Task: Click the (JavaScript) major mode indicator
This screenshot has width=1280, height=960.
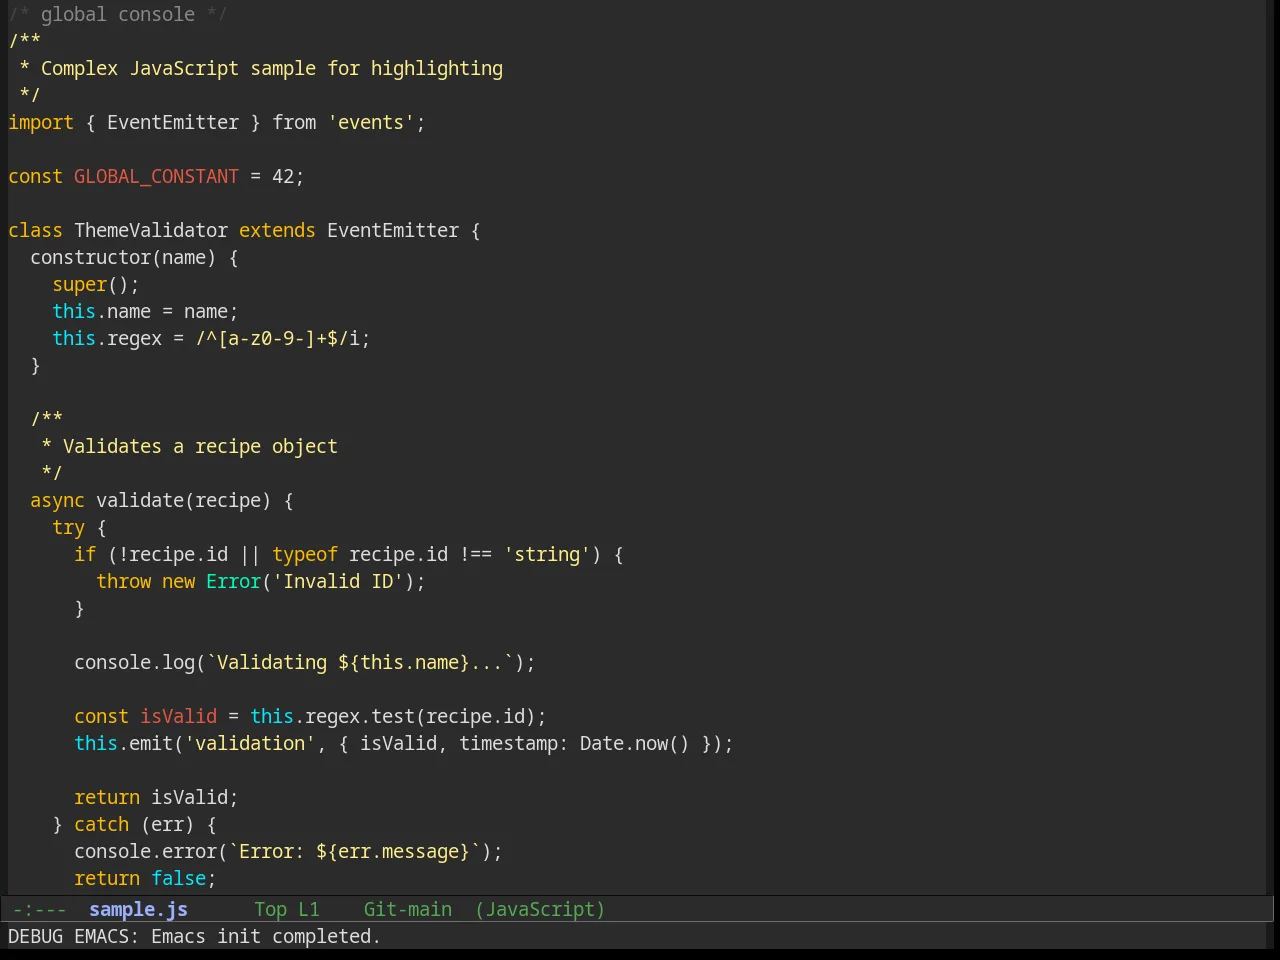Action: coord(540,909)
